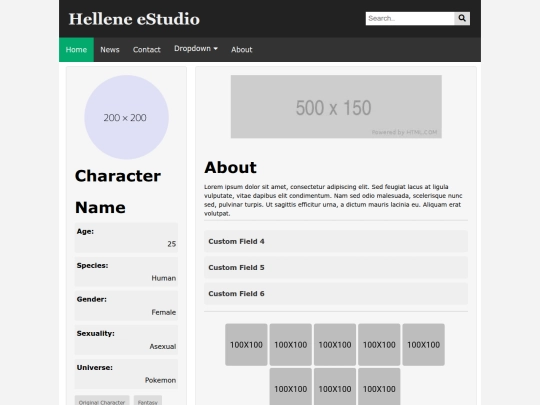
Task: Open the Contact nav item
Action: [x=147, y=50]
